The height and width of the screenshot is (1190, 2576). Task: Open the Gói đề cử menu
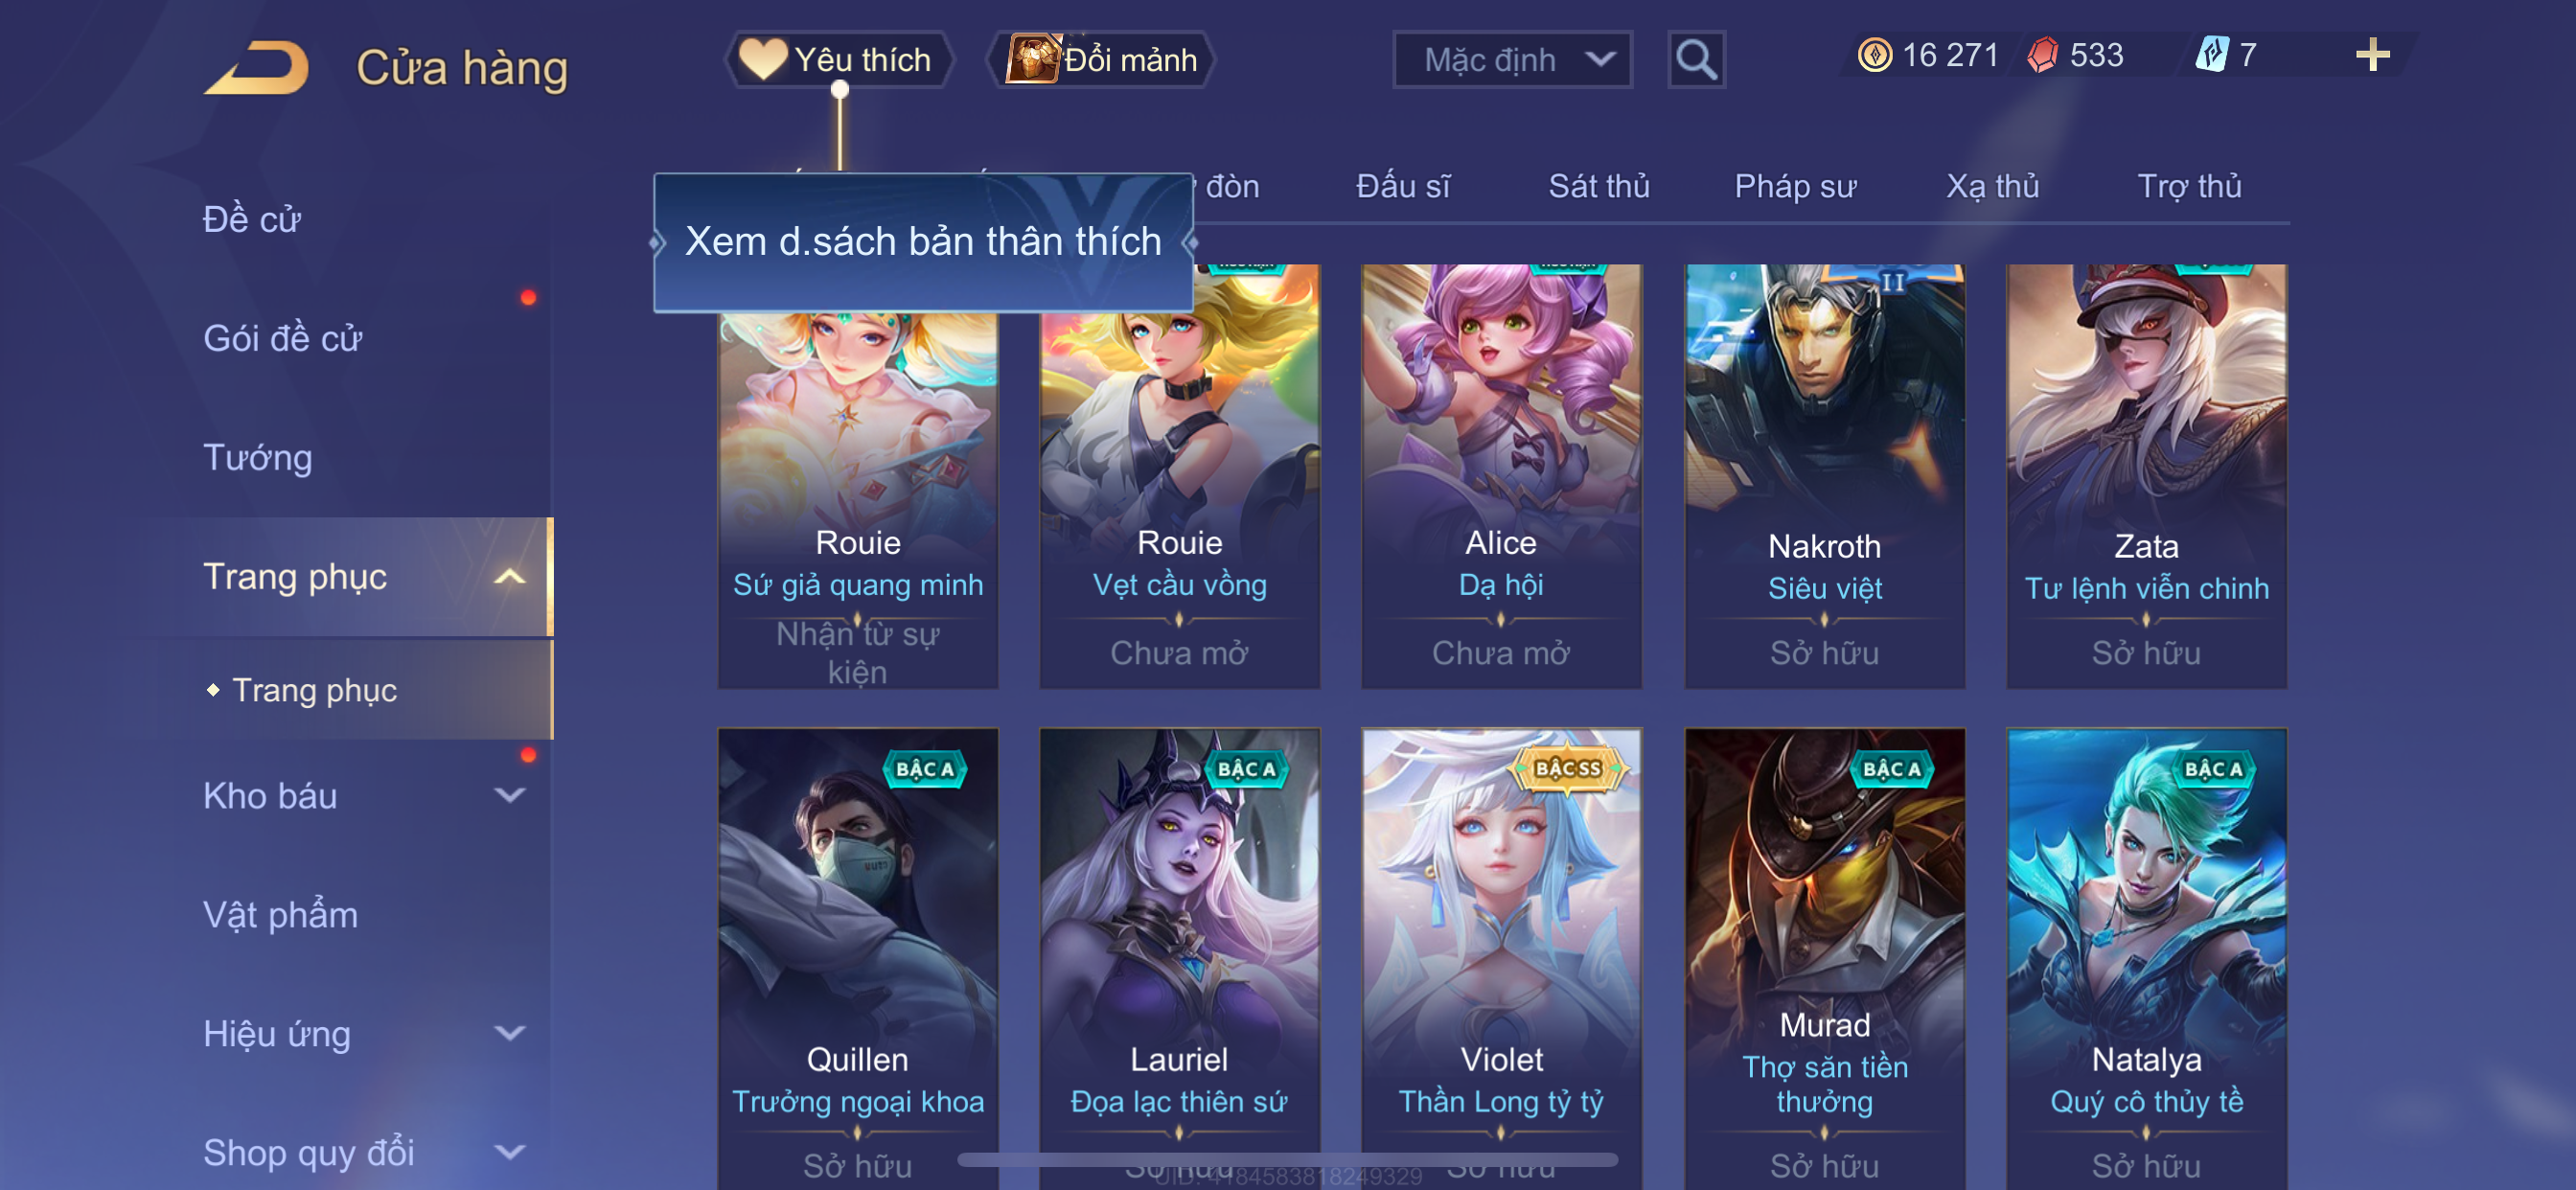point(282,339)
